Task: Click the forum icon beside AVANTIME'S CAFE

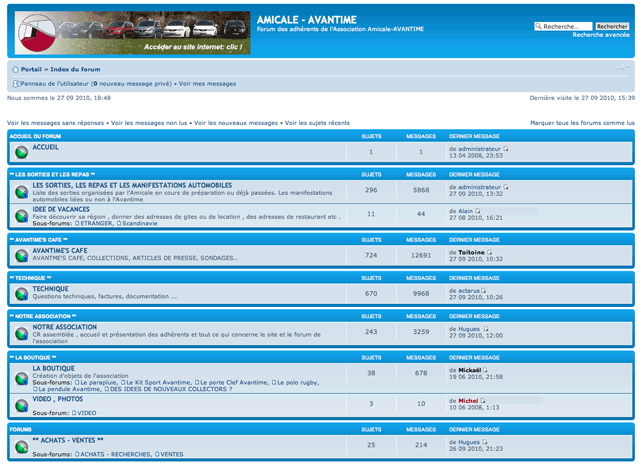Action: tap(20, 255)
